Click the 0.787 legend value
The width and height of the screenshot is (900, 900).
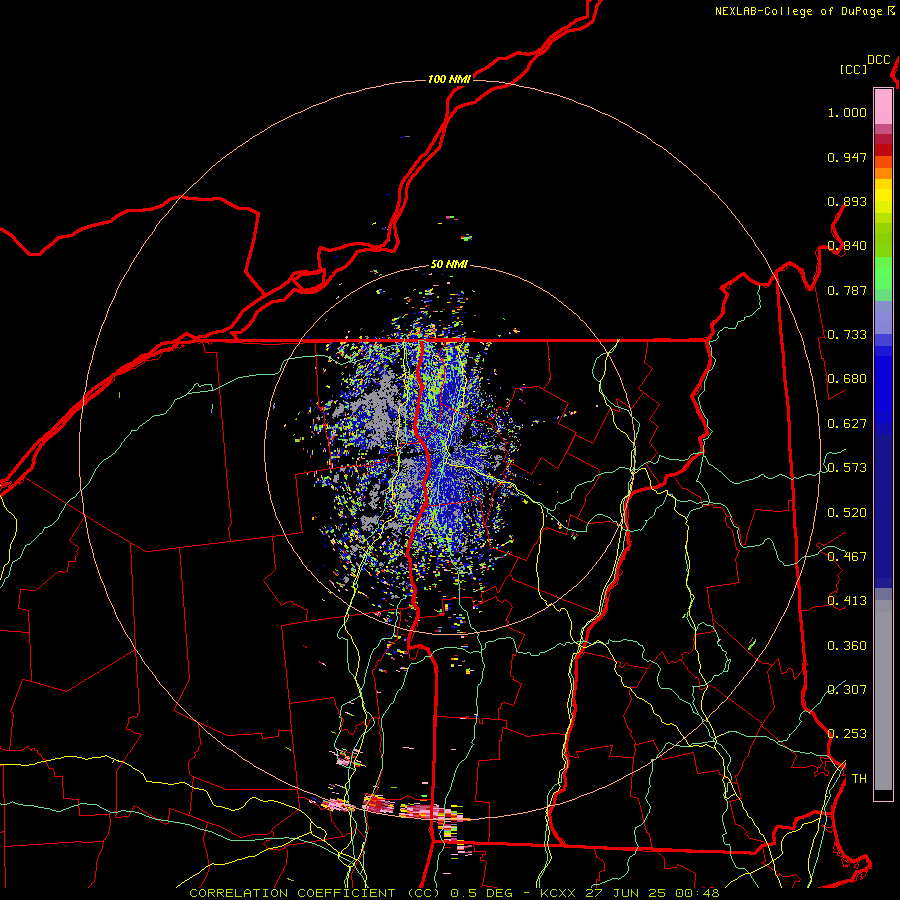(x=847, y=290)
